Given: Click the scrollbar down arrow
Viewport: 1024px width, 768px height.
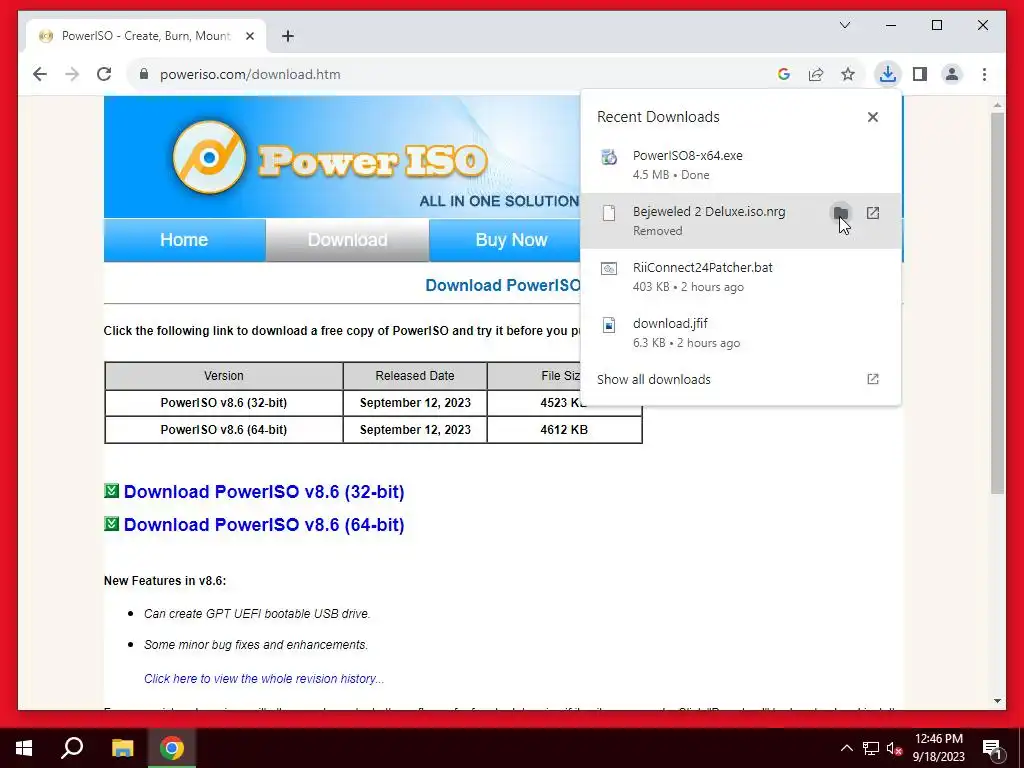Looking at the screenshot, I should pyautogui.click(x=997, y=701).
